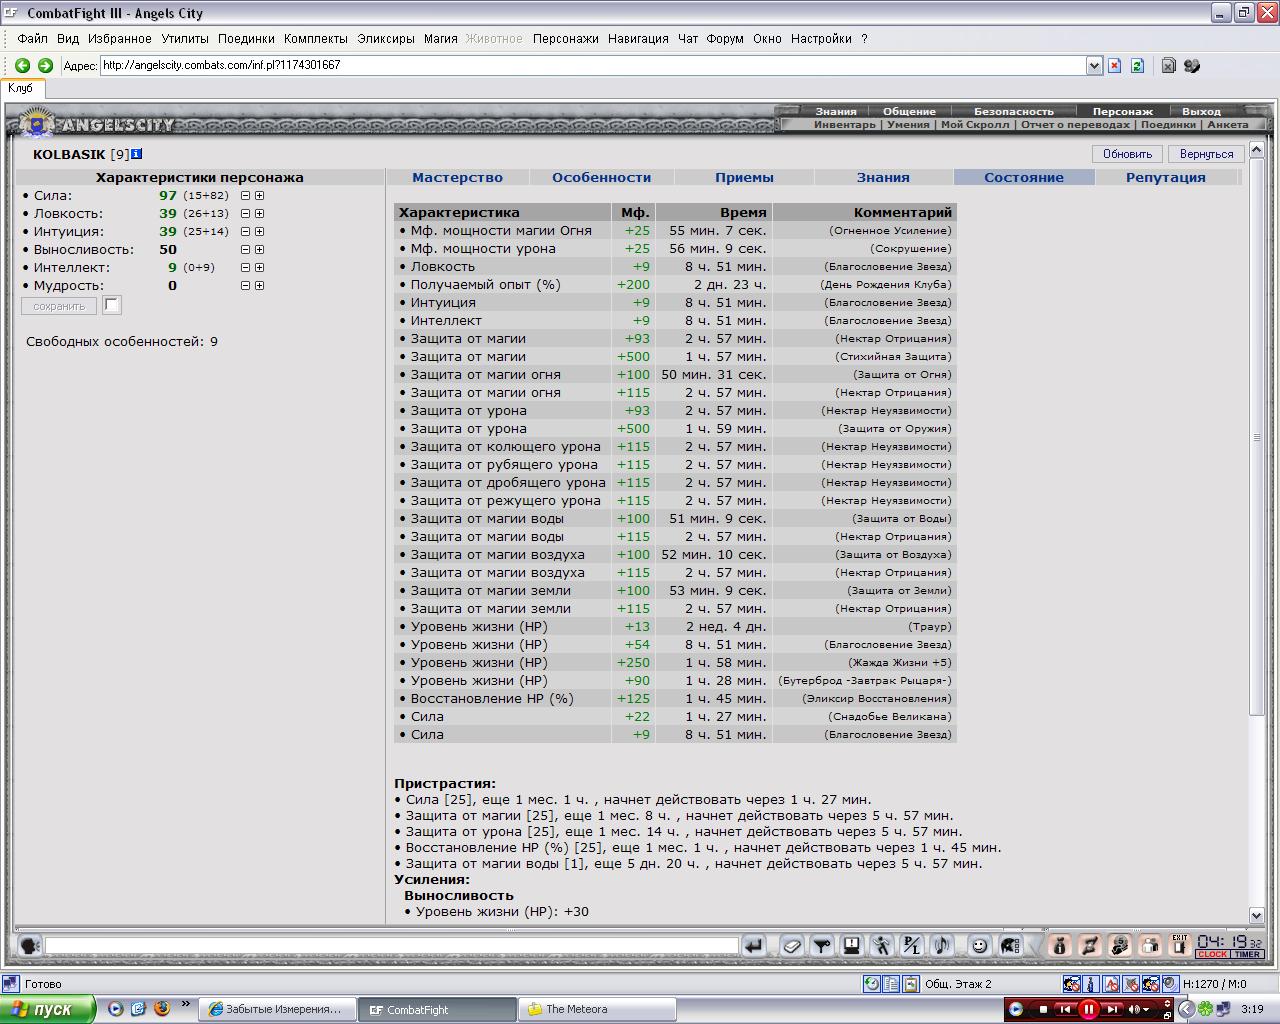Stop page loading with the red X icon
Image resolution: width=1280 pixels, height=1024 pixels.
coord(1115,66)
